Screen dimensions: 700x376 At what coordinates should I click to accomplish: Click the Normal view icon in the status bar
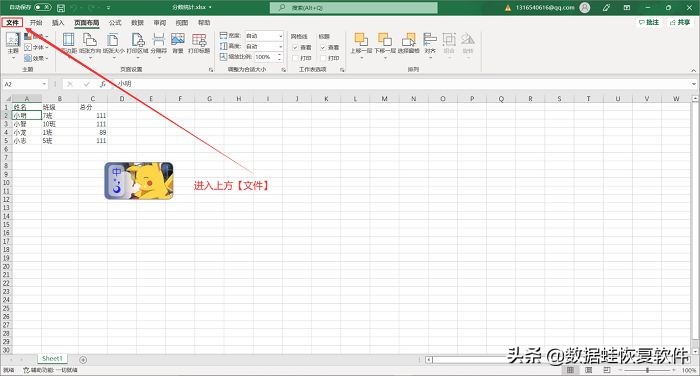pos(570,370)
